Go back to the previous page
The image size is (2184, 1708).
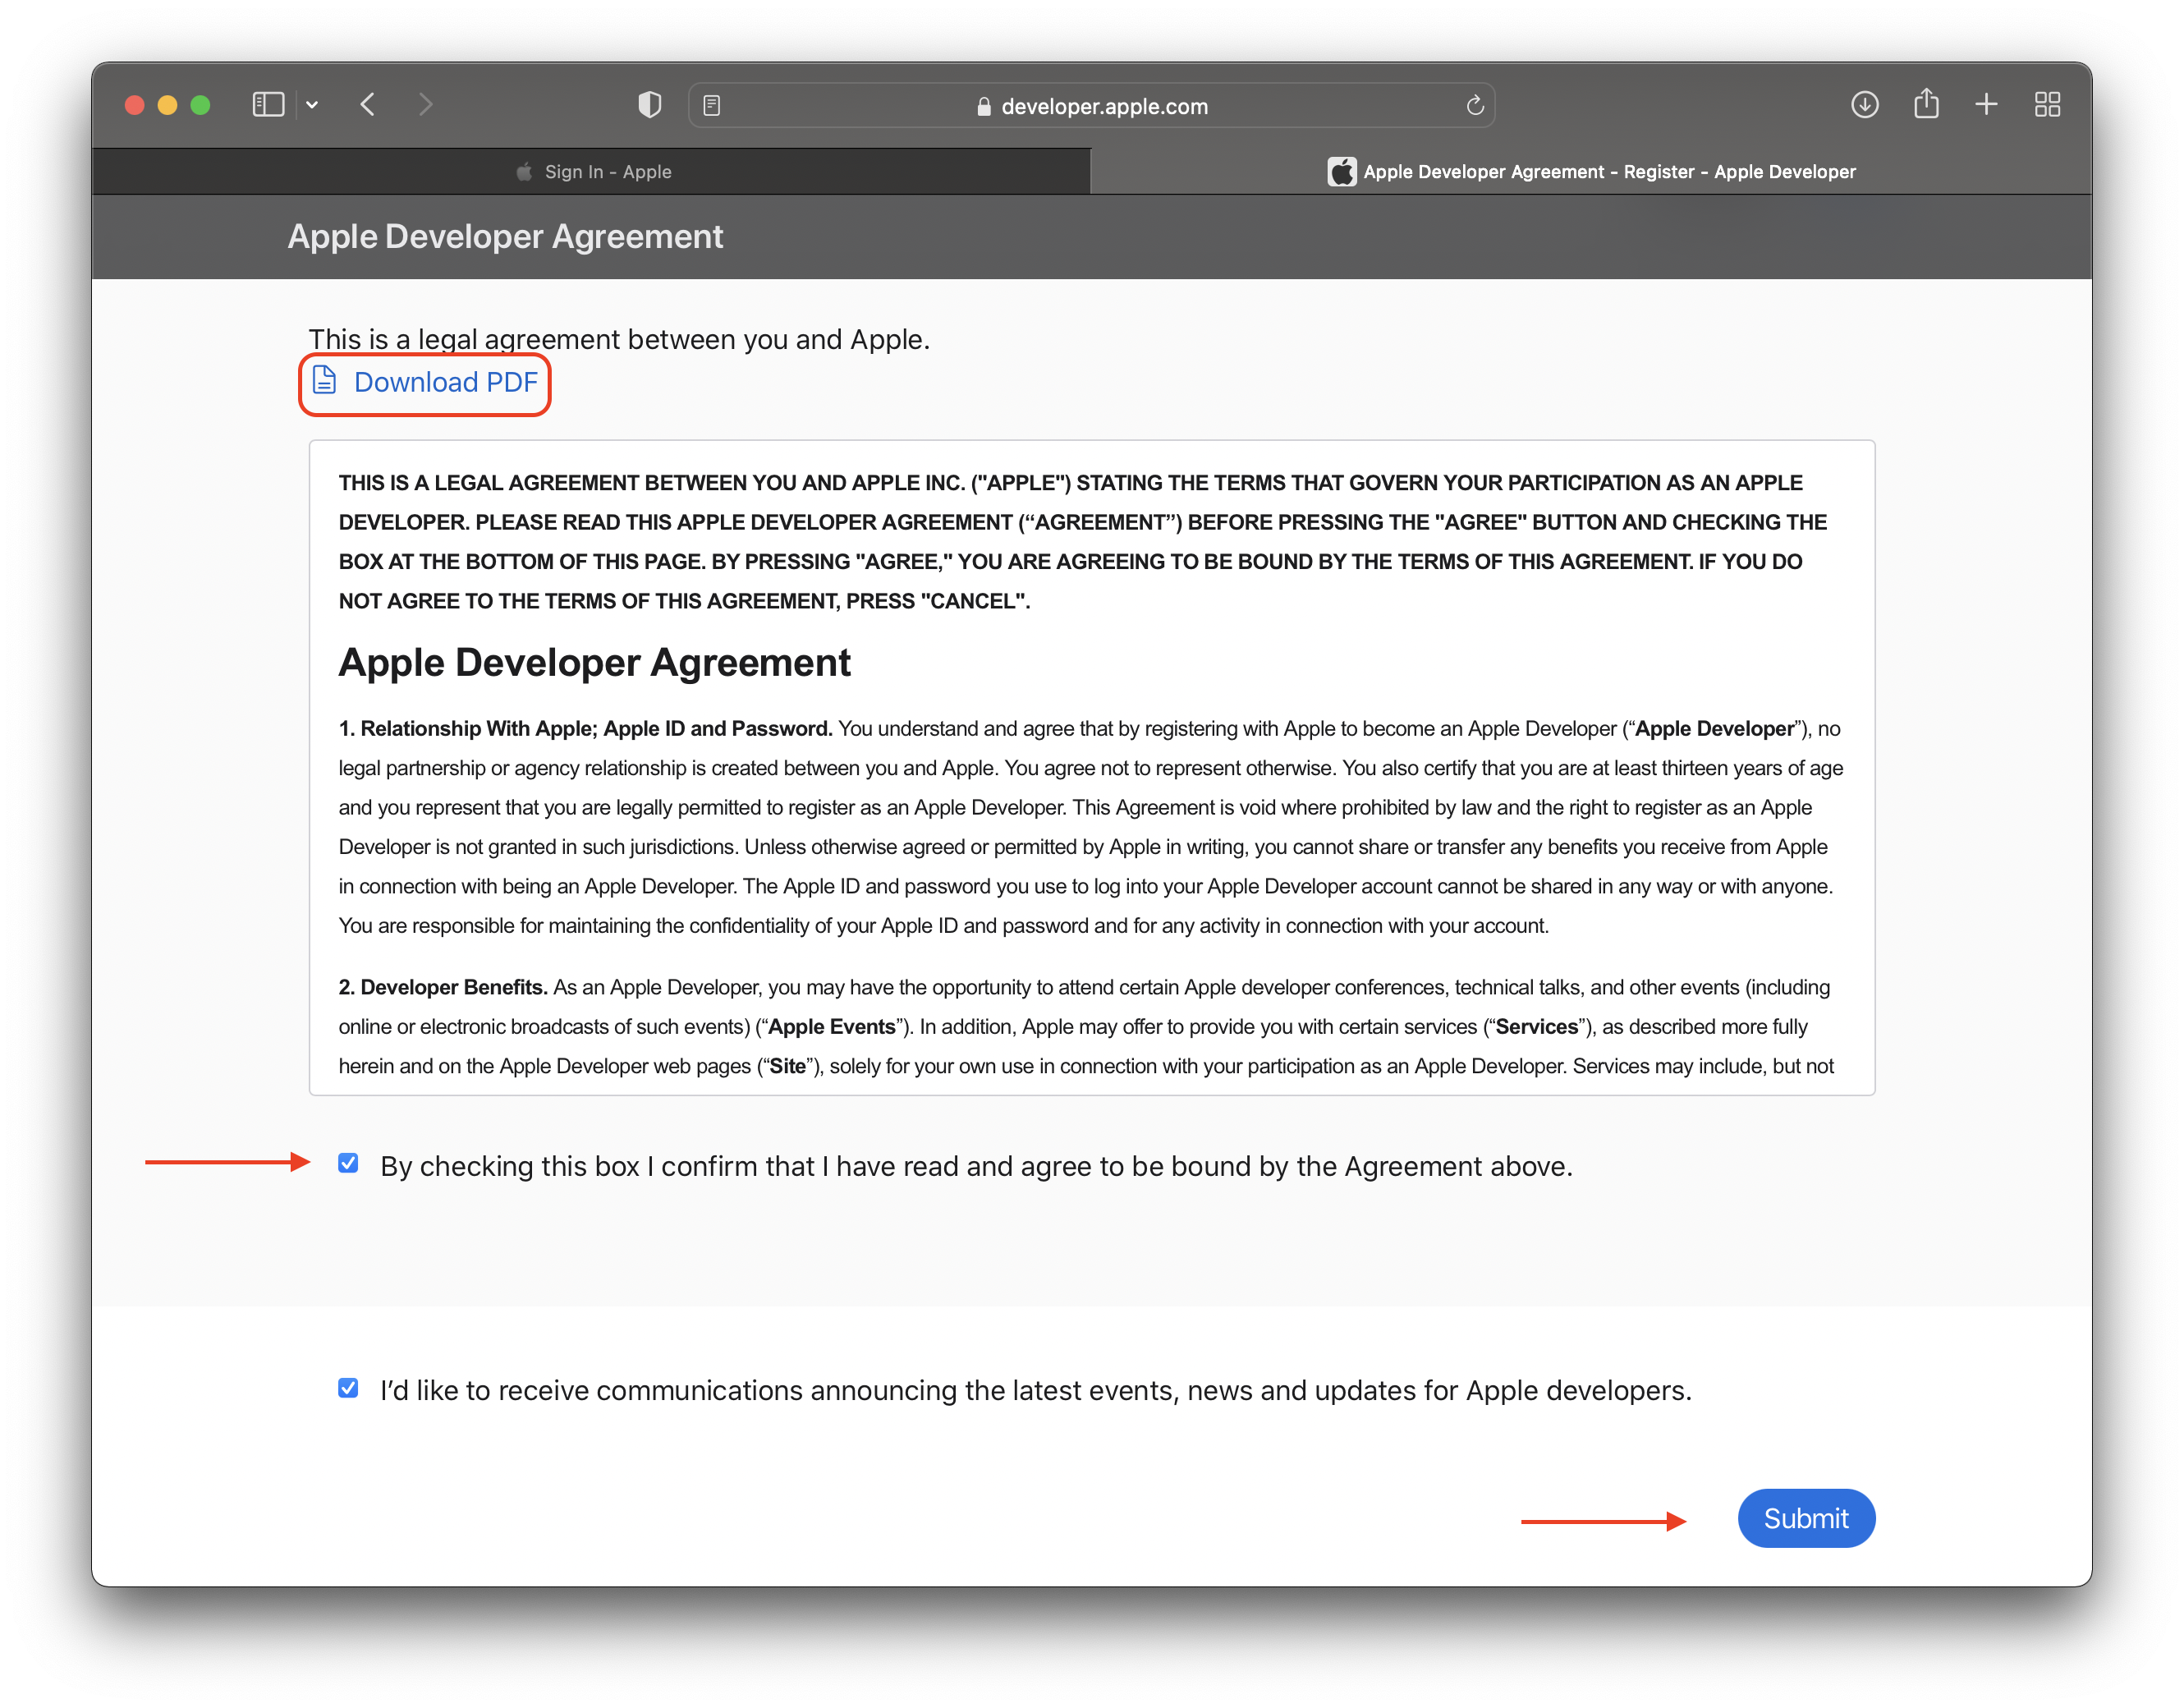tap(368, 105)
